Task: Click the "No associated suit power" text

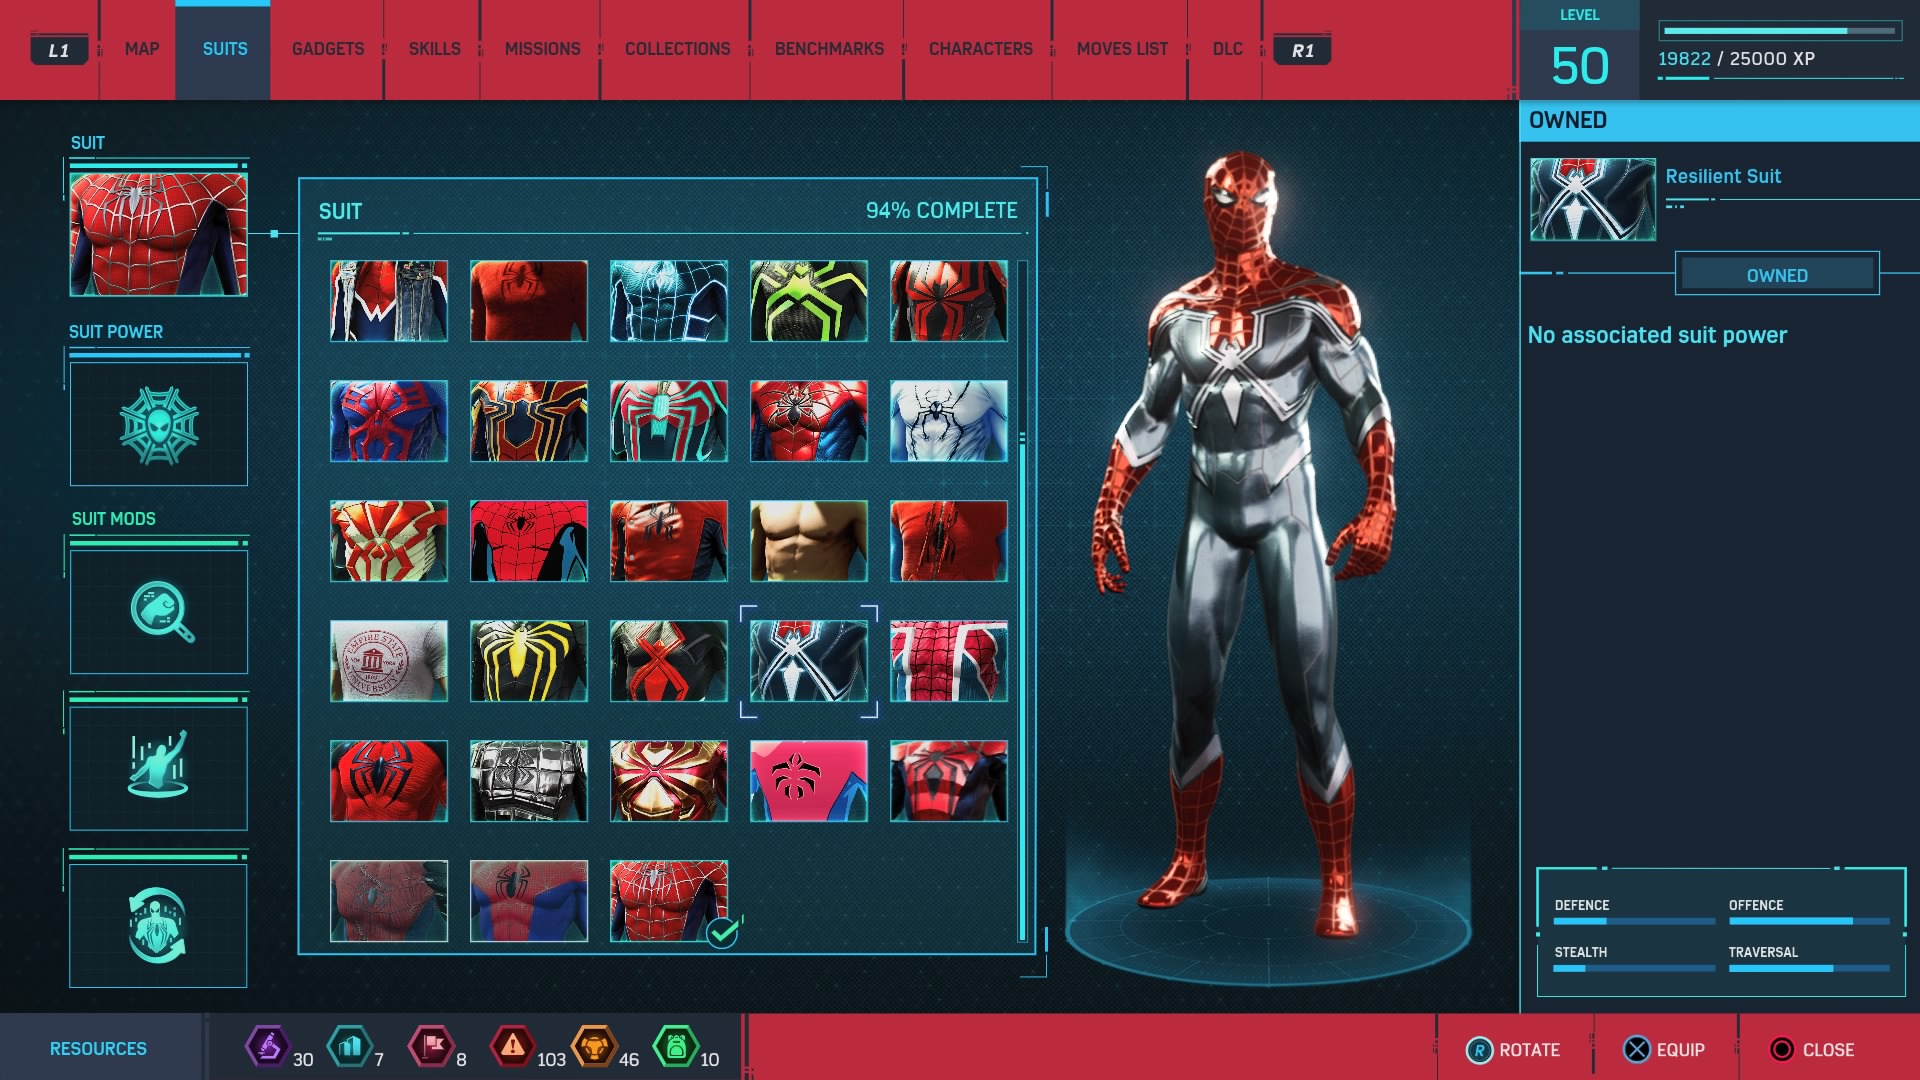Action: point(1657,335)
